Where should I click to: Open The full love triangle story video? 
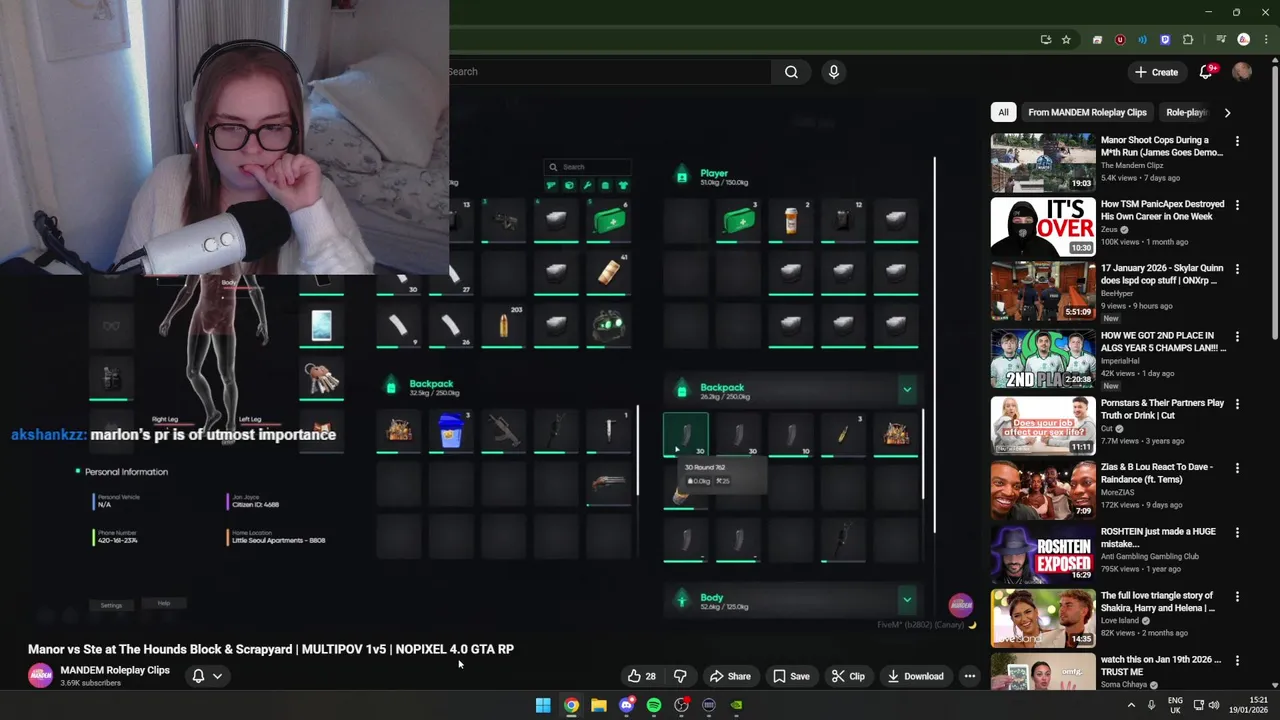[1158, 601]
